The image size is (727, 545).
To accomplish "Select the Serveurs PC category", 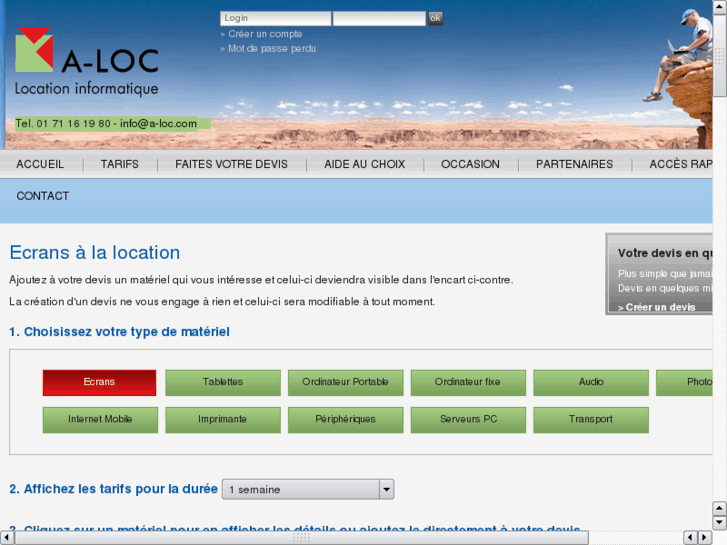I will [x=468, y=420].
